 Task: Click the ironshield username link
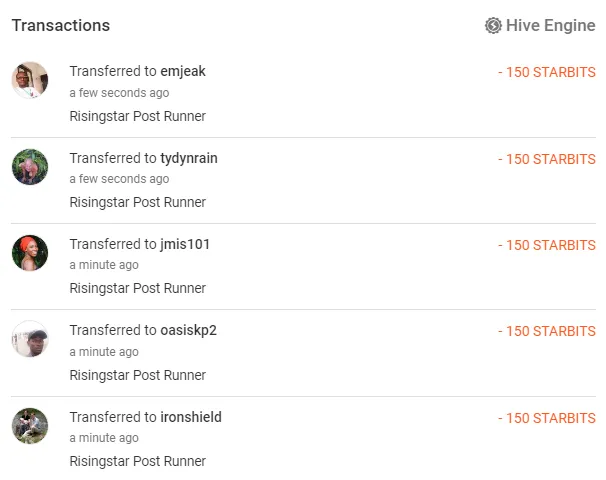pos(191,417)
